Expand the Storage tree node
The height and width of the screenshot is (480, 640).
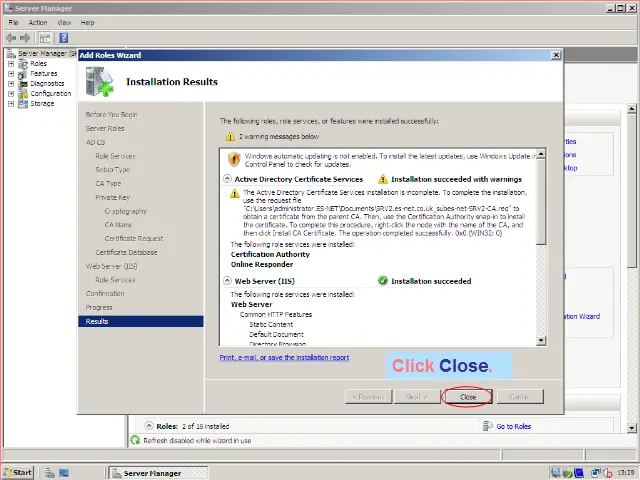click(11, 104)
